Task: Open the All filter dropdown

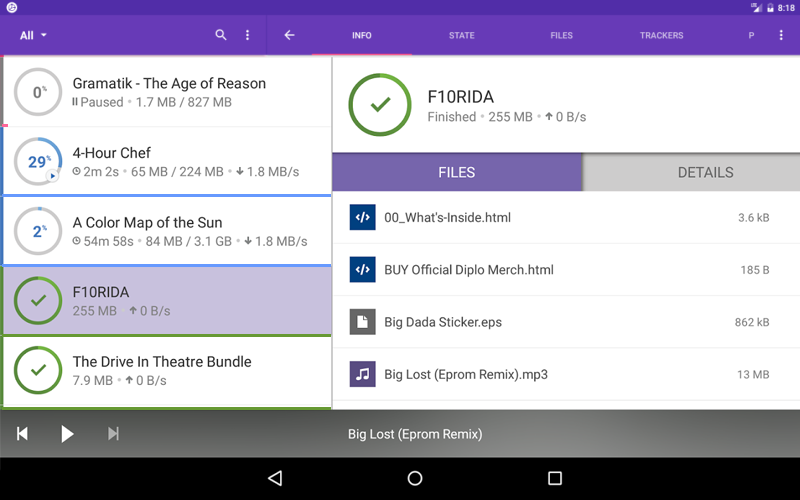Action: tap(33, 35)
